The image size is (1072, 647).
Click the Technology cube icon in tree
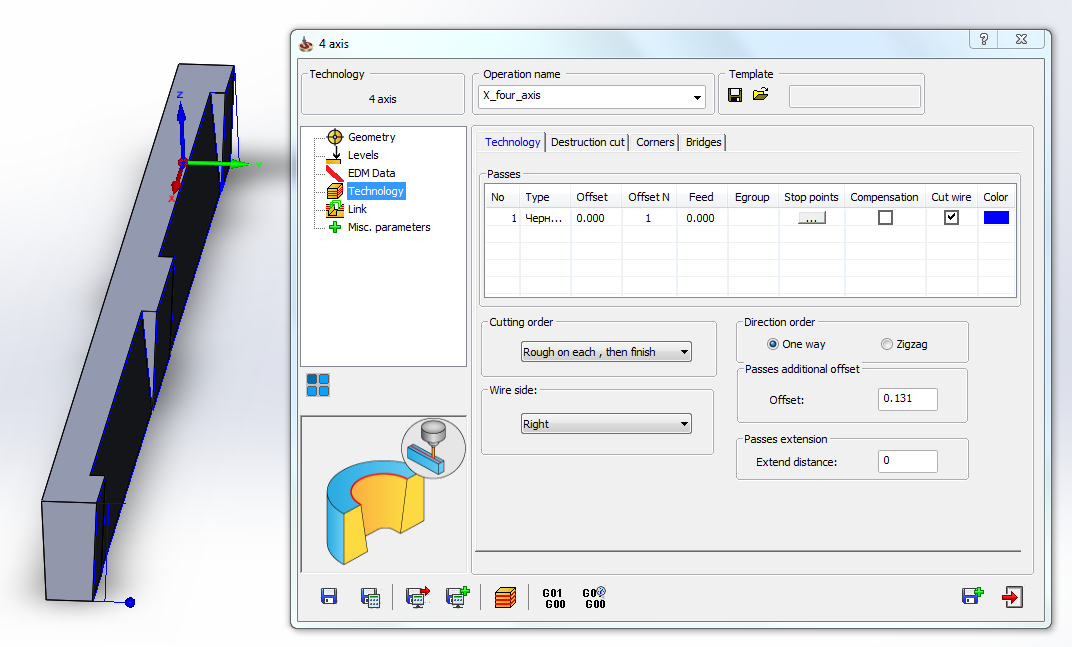335,191
